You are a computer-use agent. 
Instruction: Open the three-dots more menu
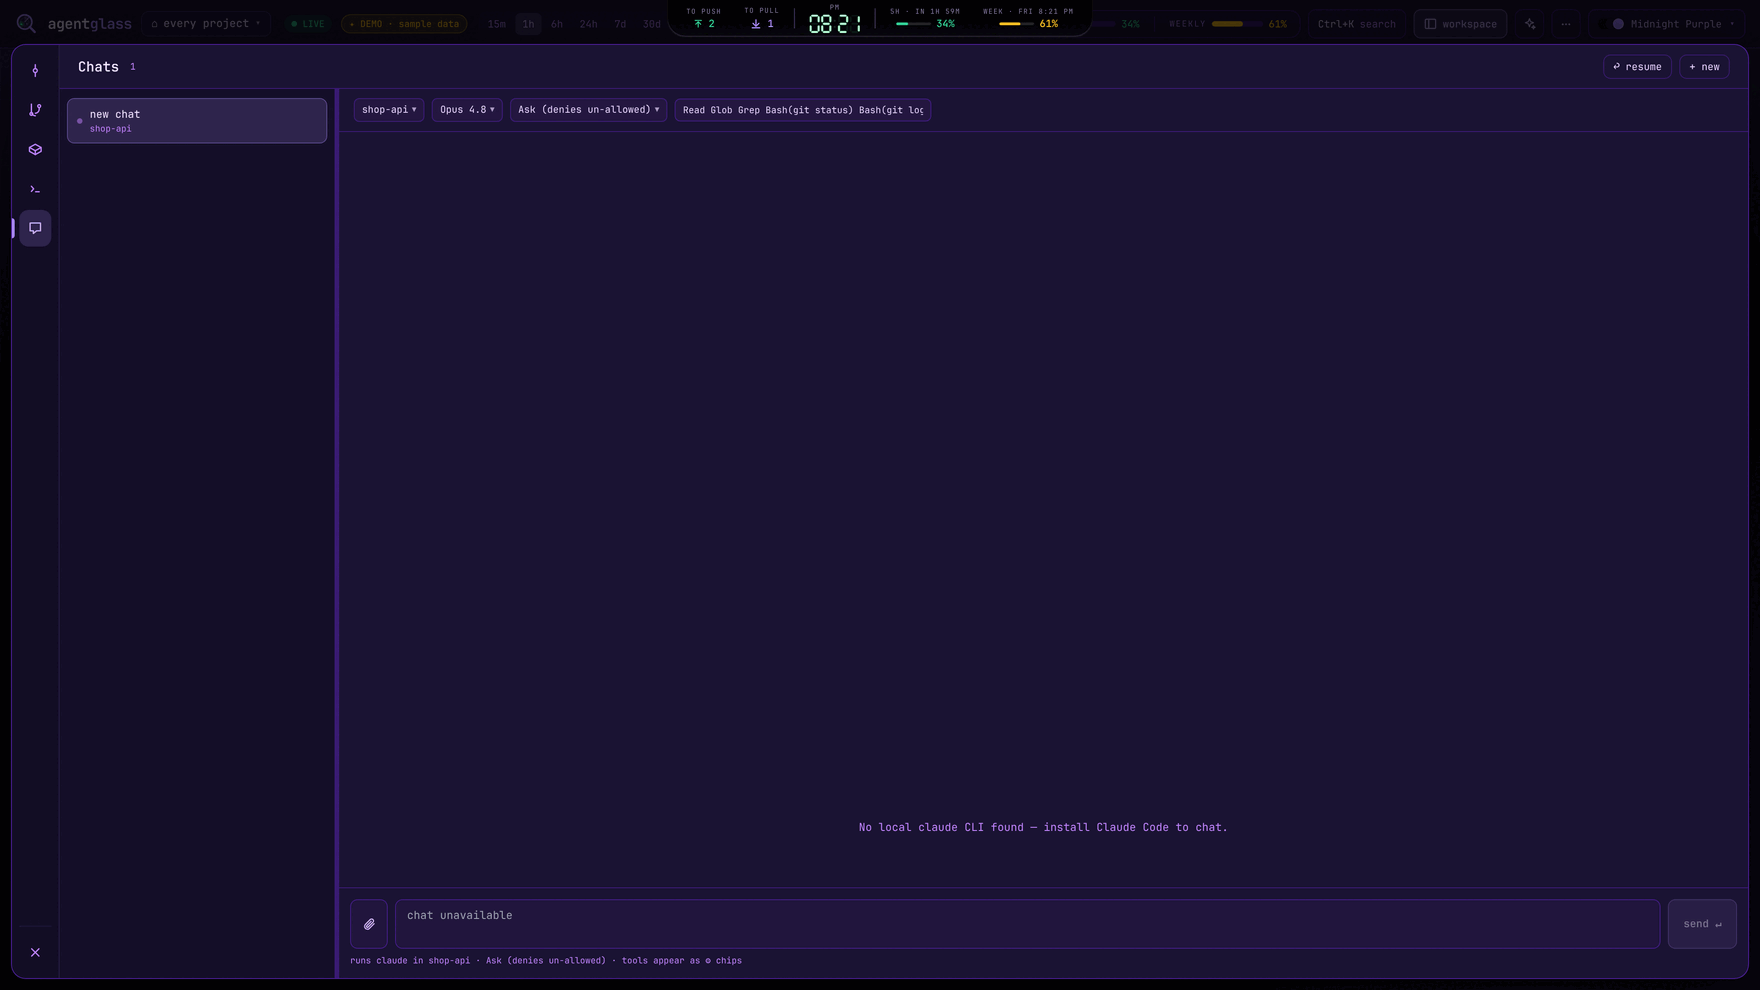tap(1566, 24)
